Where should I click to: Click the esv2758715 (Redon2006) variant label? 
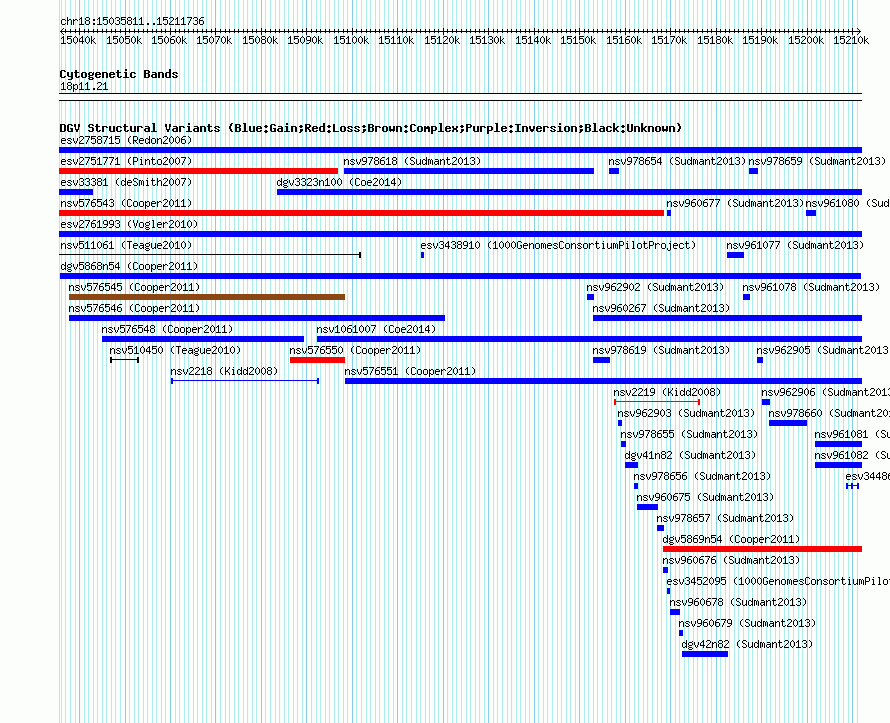click(x=126, y=140)
